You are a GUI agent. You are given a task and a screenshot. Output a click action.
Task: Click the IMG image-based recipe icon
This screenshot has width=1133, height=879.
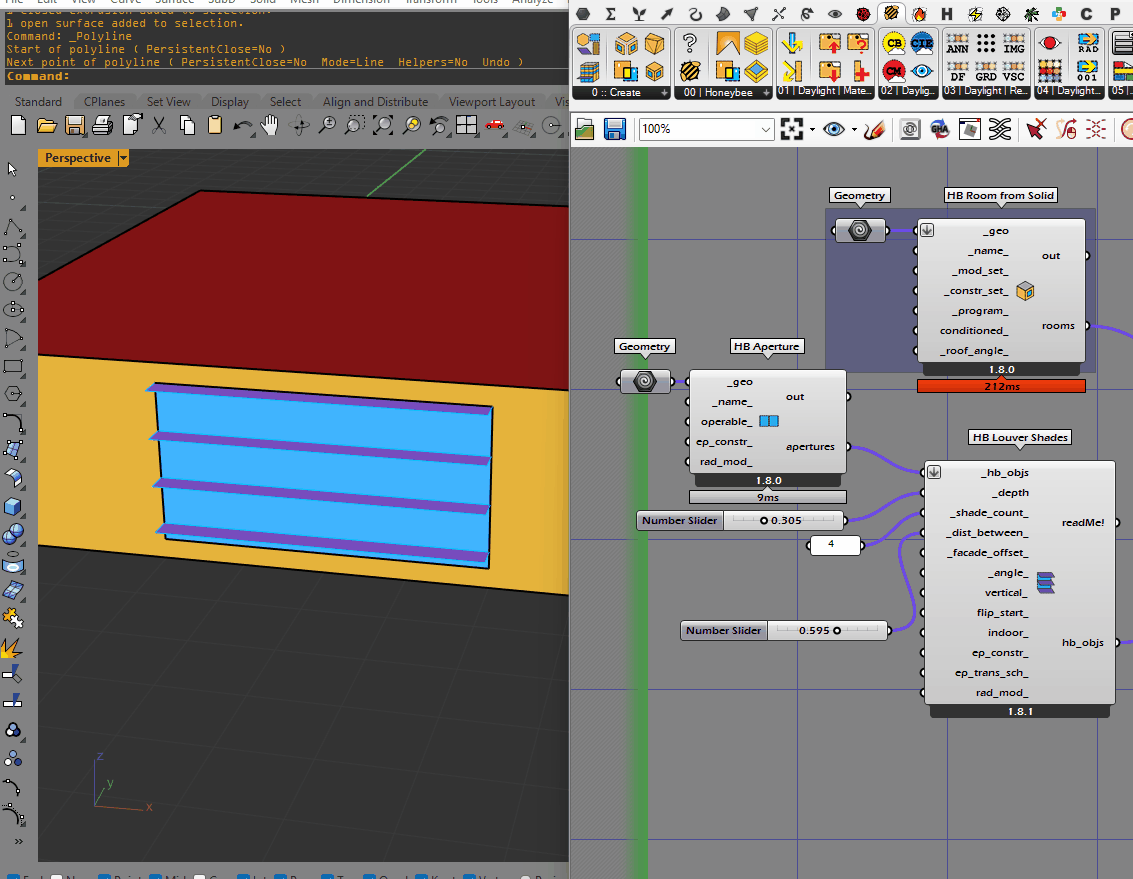[x=1014, y=43]
